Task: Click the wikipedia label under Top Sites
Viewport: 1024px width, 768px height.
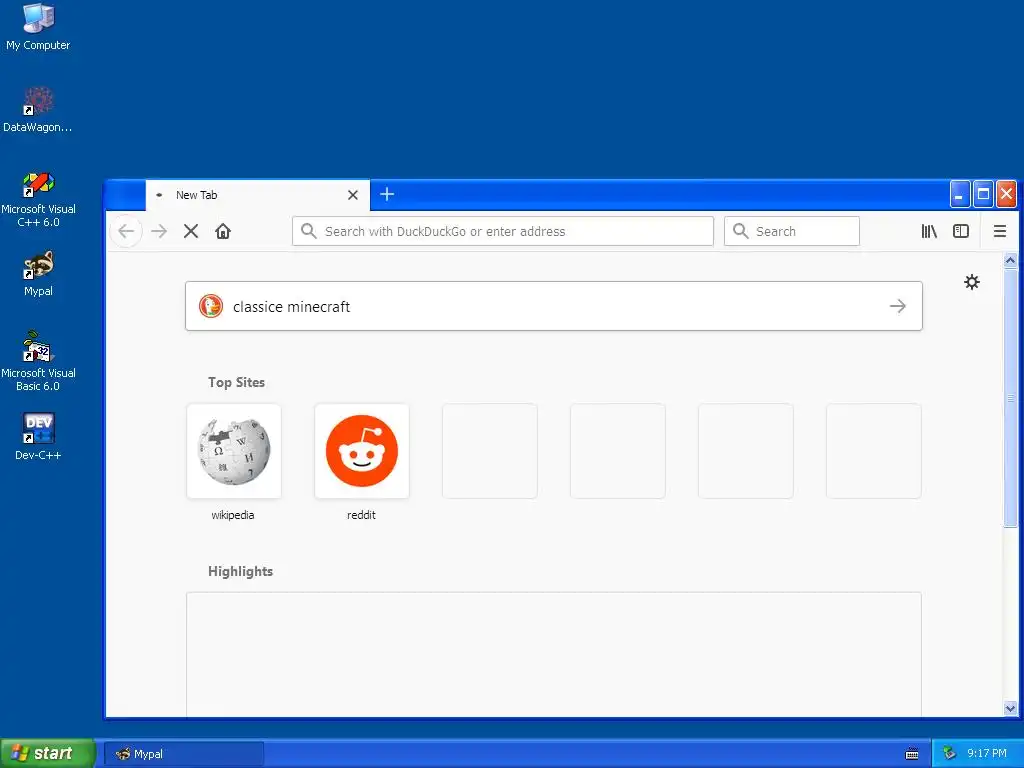Action: 232,515
